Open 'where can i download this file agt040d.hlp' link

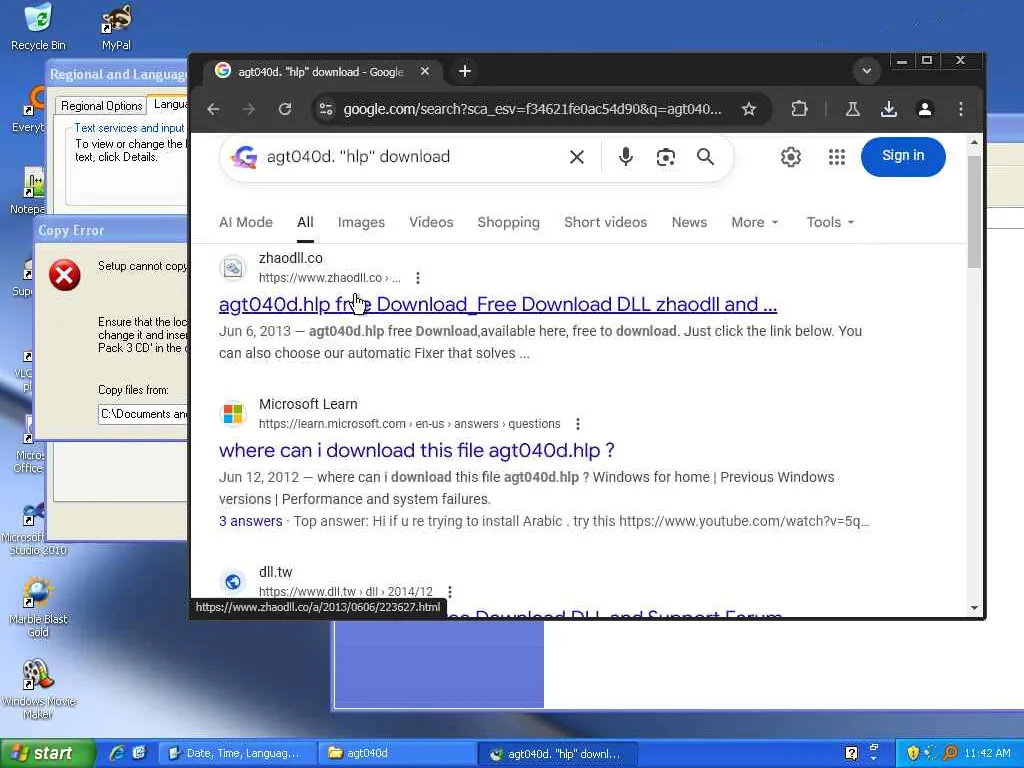[x=417, y=450]
